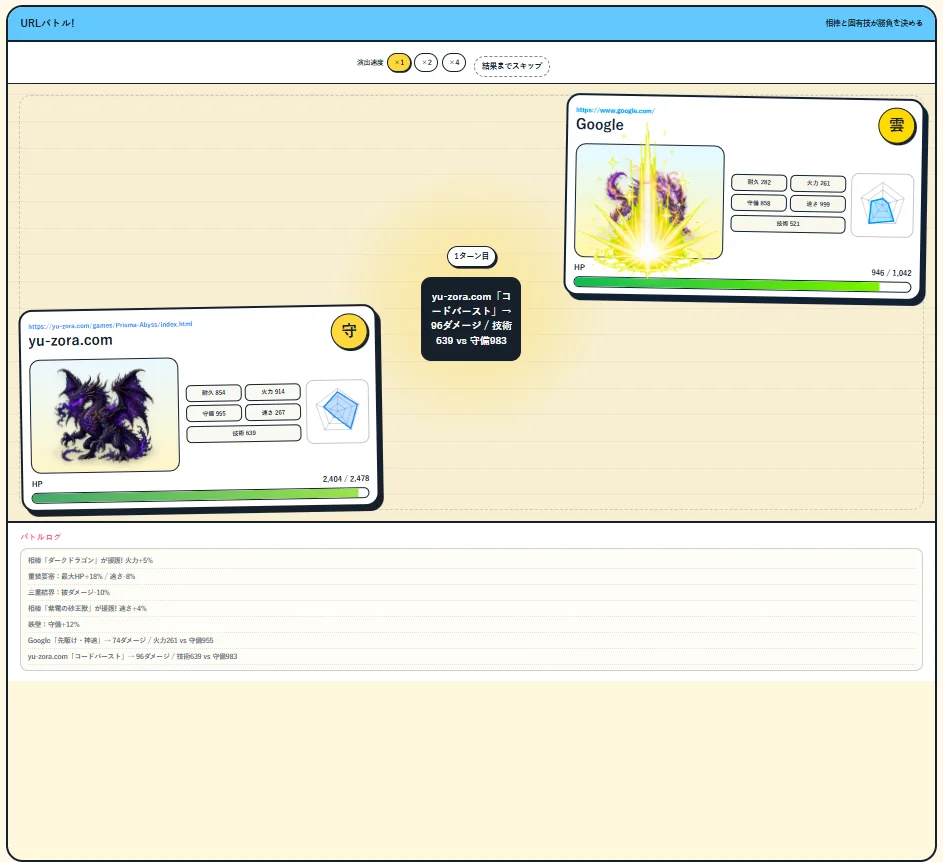The image size is (943, 862).
Task: Click the 速さ 999 stat on Google card
Action: tap(818, 204)
